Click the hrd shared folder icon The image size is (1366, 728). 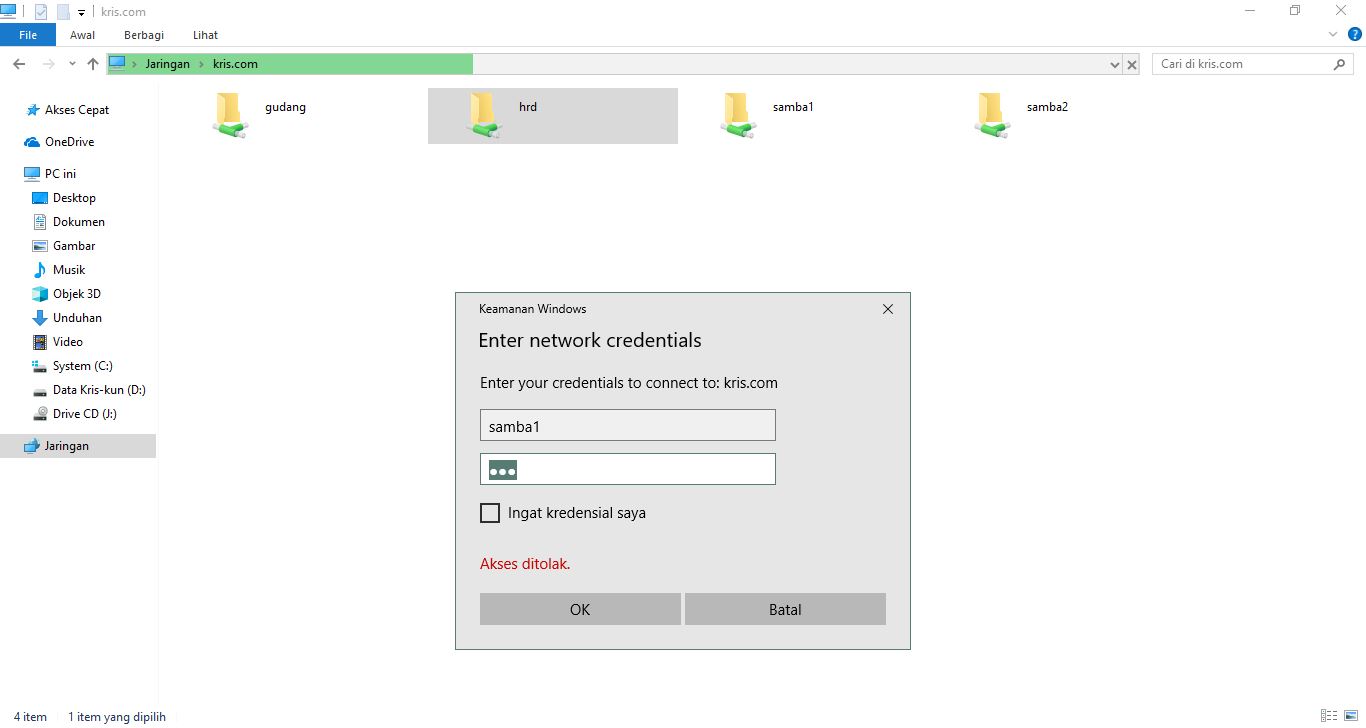click(483, 115)
